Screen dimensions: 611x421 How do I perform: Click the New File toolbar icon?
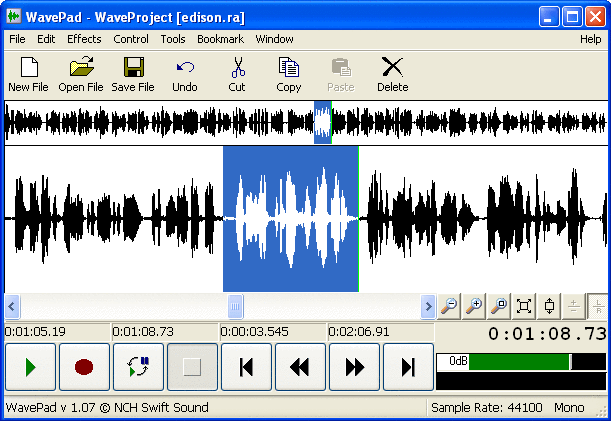click(28, 74)
